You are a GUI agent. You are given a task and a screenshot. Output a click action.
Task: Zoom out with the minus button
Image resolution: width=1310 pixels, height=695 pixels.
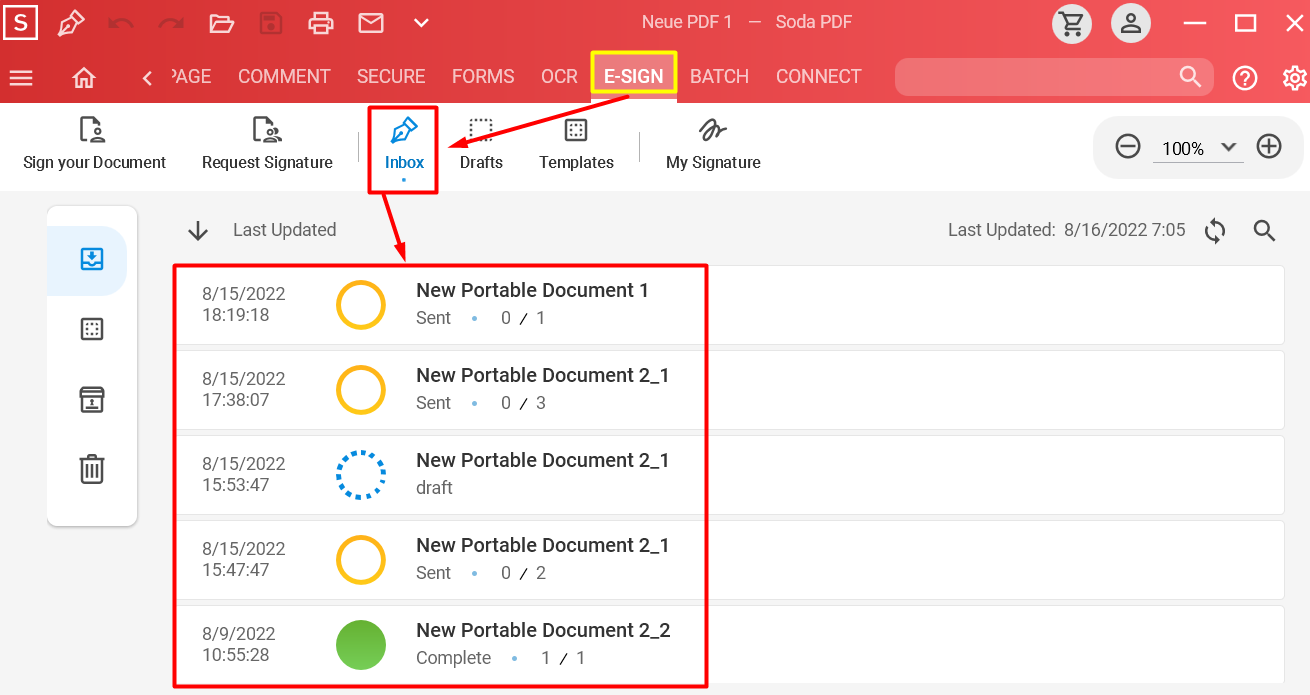(x=1128, y=147)
